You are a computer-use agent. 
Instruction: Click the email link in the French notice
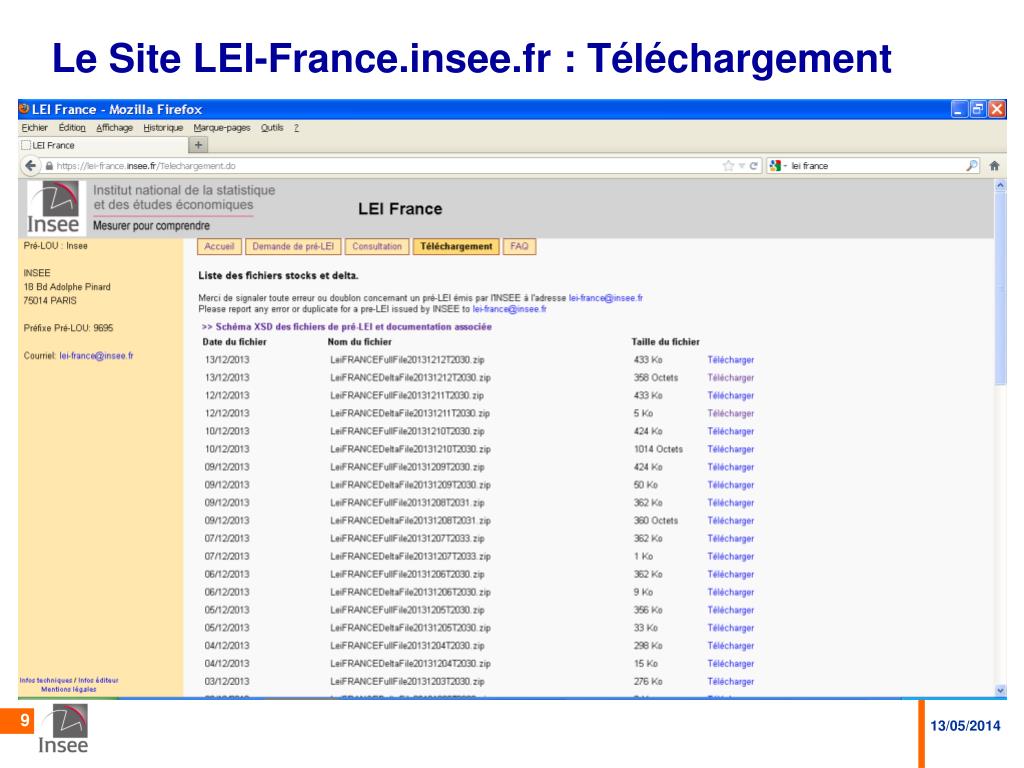point(605,298)
